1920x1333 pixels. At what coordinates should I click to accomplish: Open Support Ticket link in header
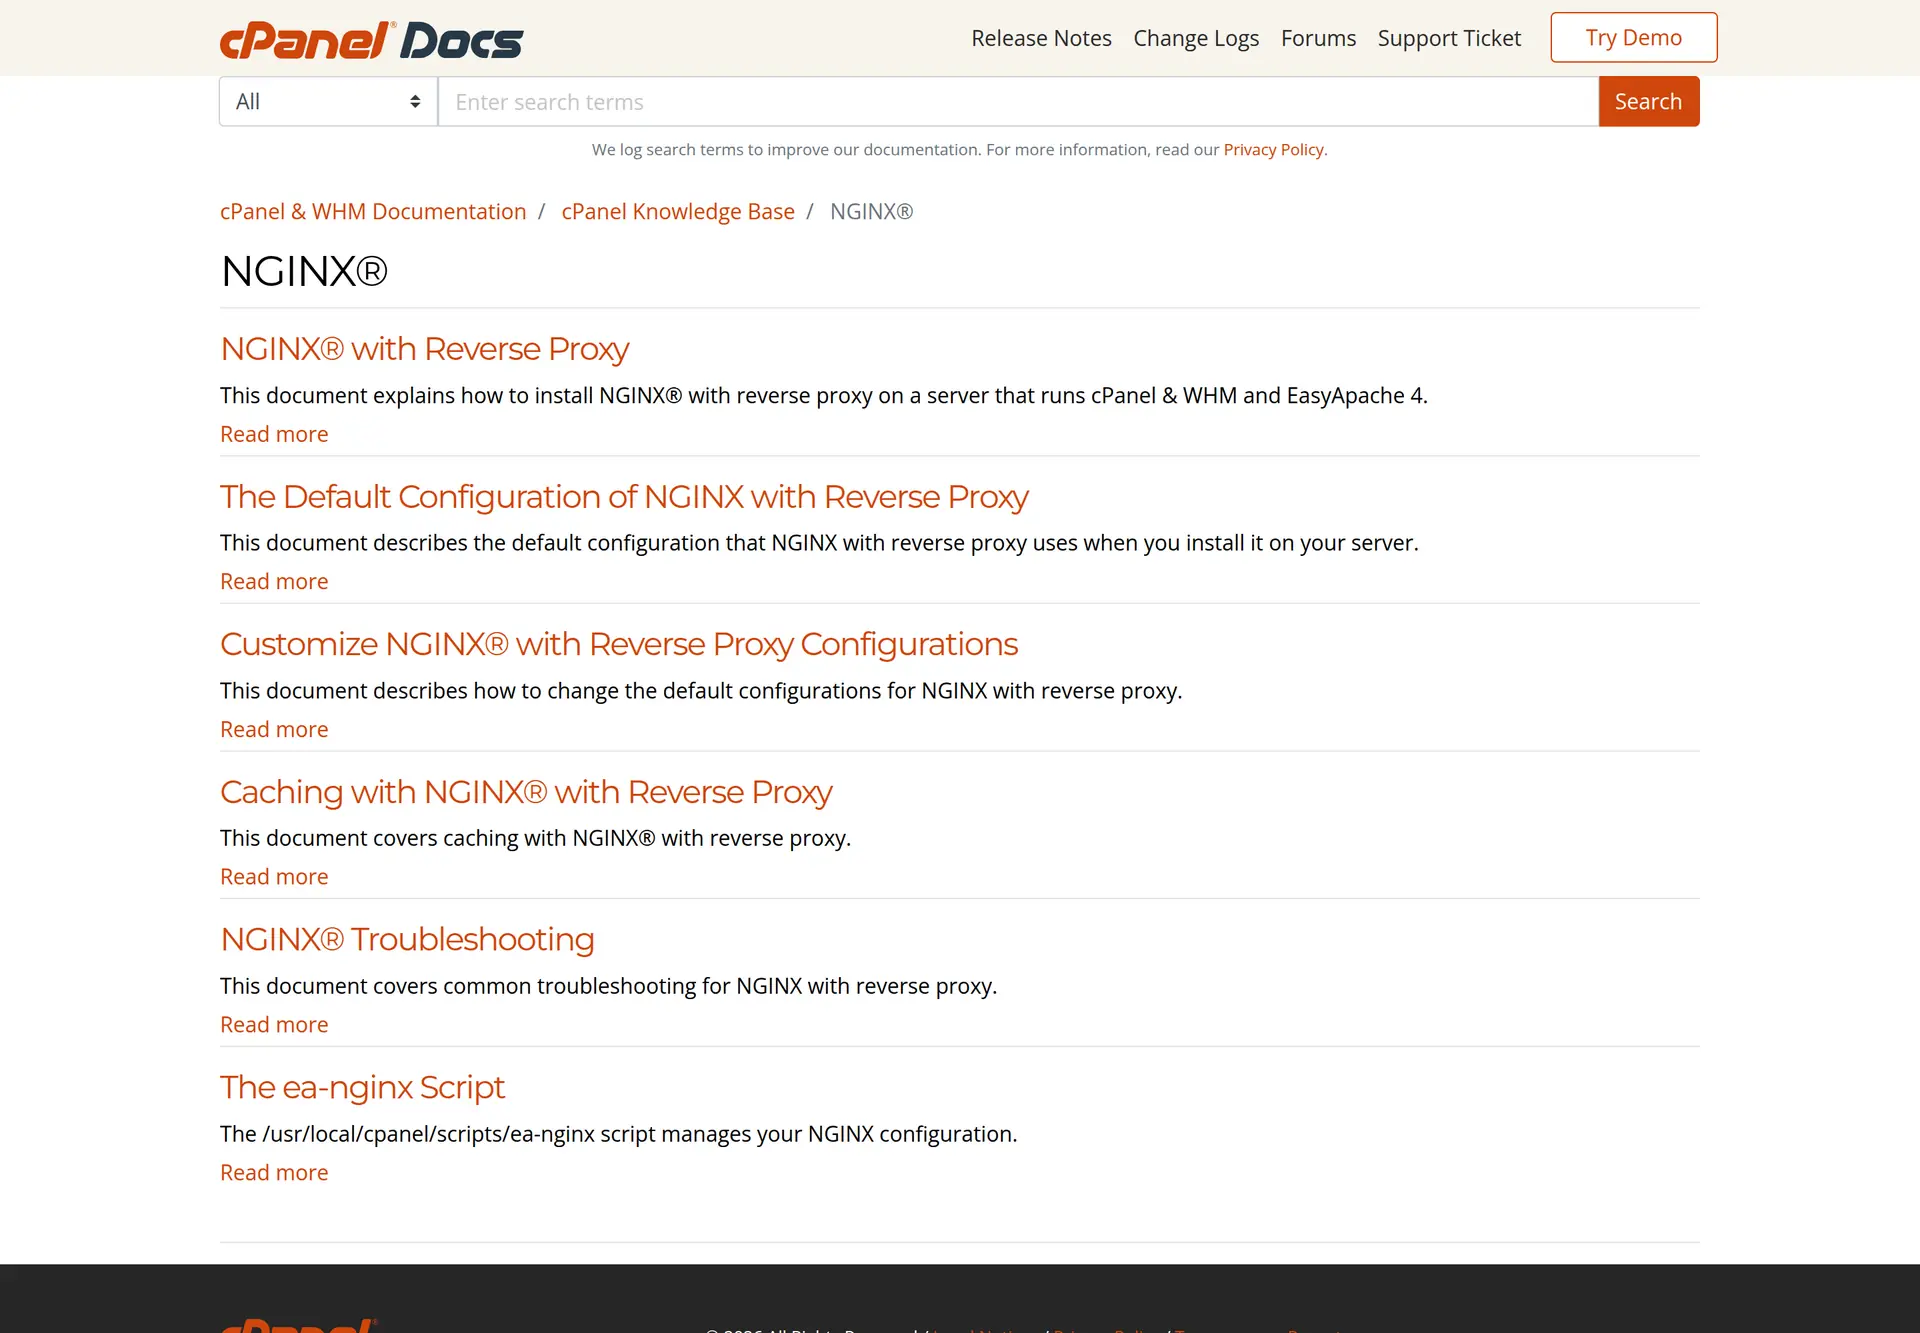pos(1449,38)
